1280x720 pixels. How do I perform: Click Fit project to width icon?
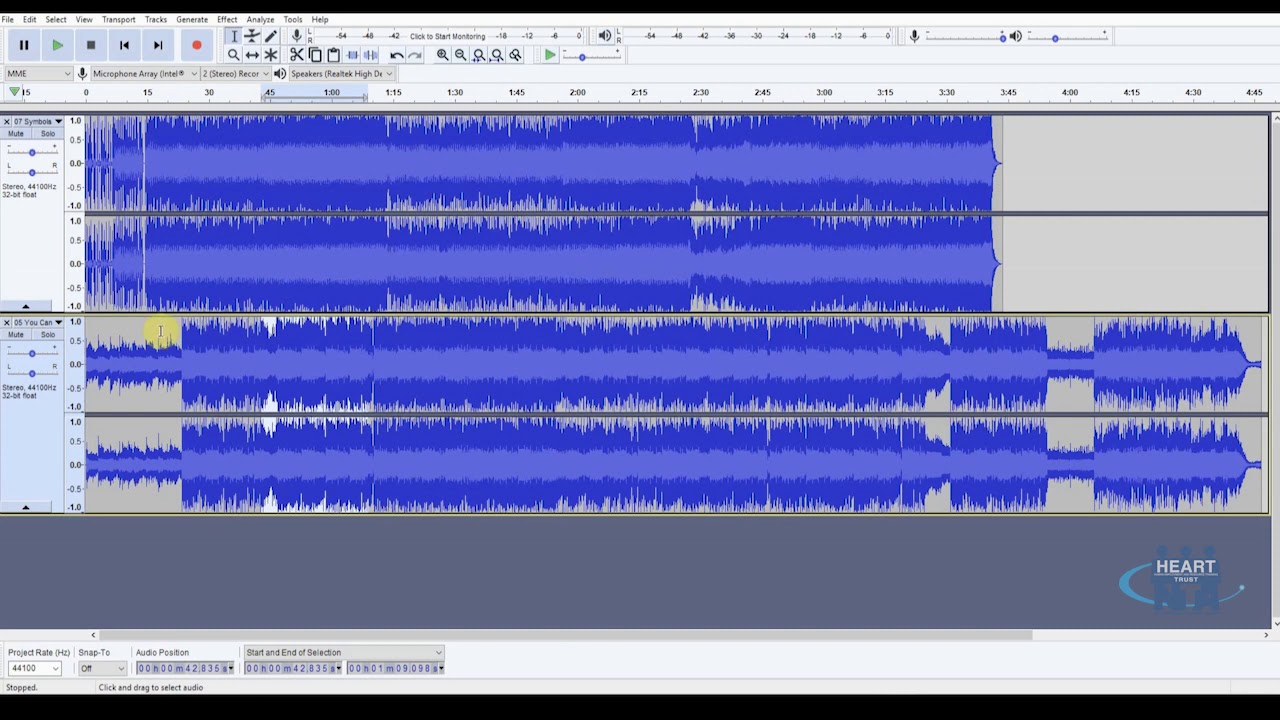coord(497,55)
